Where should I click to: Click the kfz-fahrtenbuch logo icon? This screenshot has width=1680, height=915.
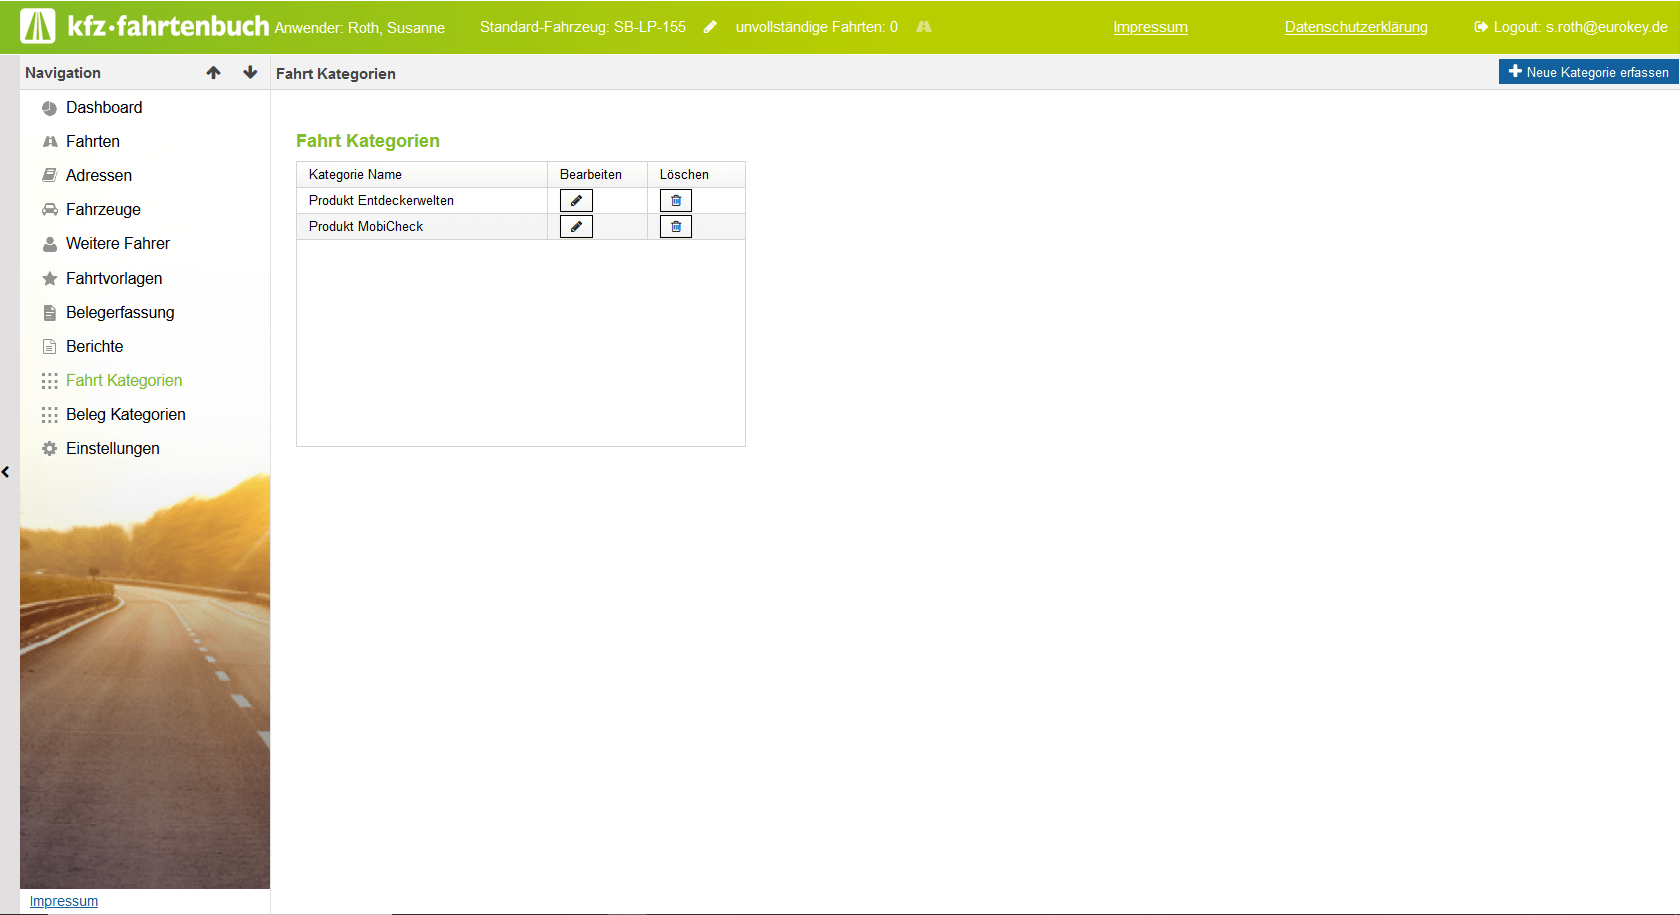click(38, 26)
